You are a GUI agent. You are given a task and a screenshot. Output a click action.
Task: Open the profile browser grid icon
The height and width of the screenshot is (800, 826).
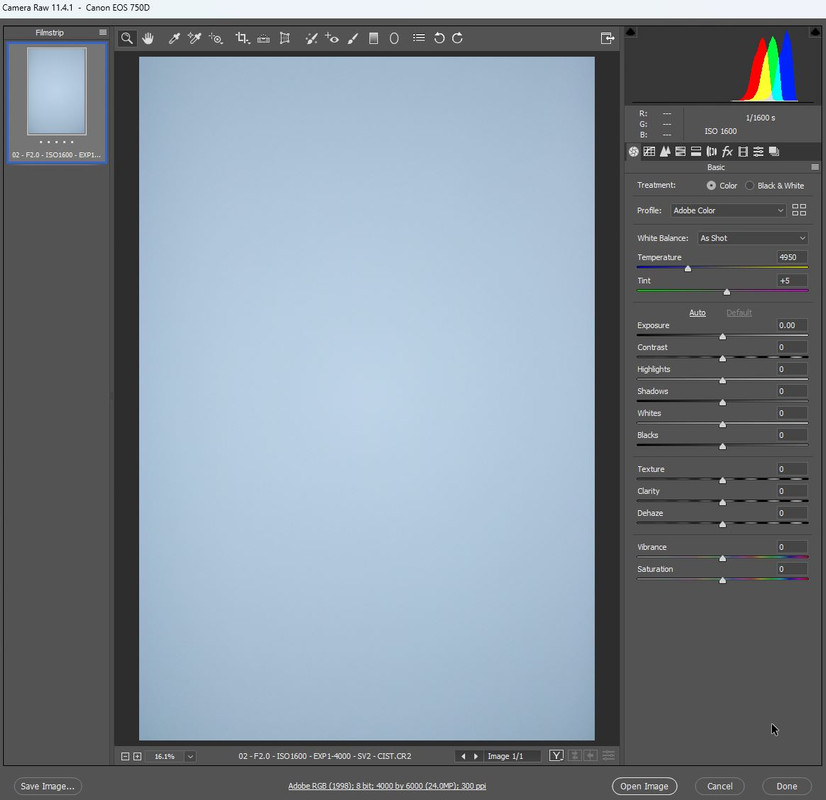click(799, 210)
